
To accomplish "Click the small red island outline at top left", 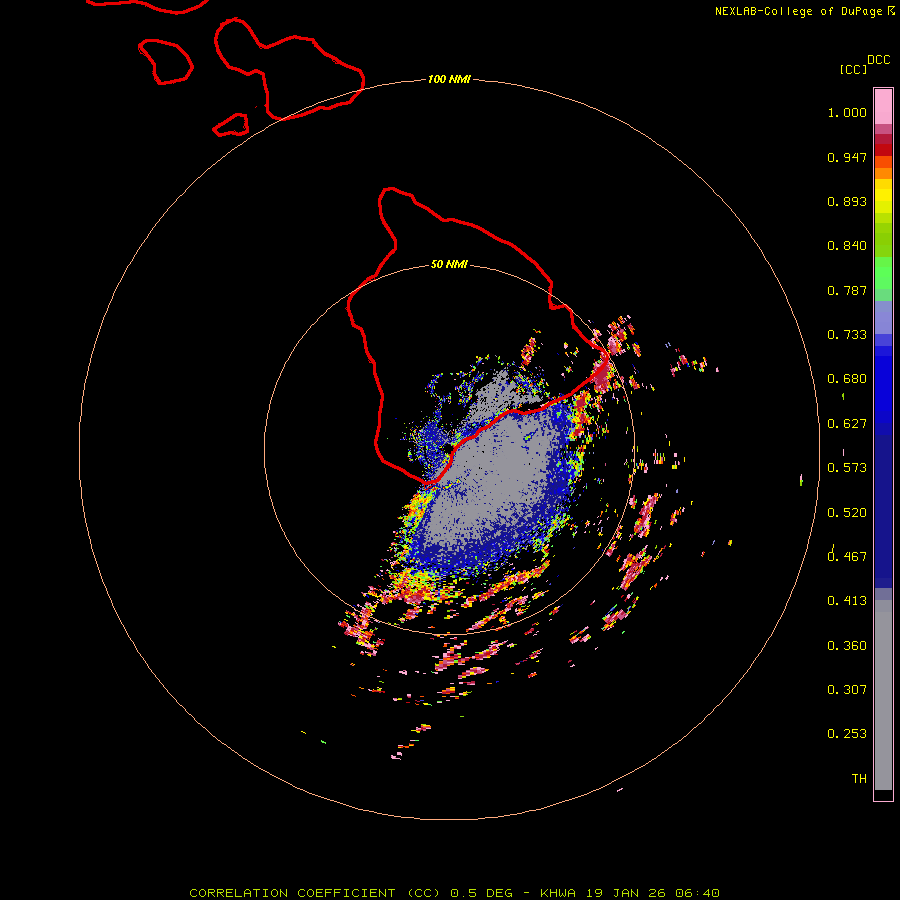I will (x=166, y=61).
